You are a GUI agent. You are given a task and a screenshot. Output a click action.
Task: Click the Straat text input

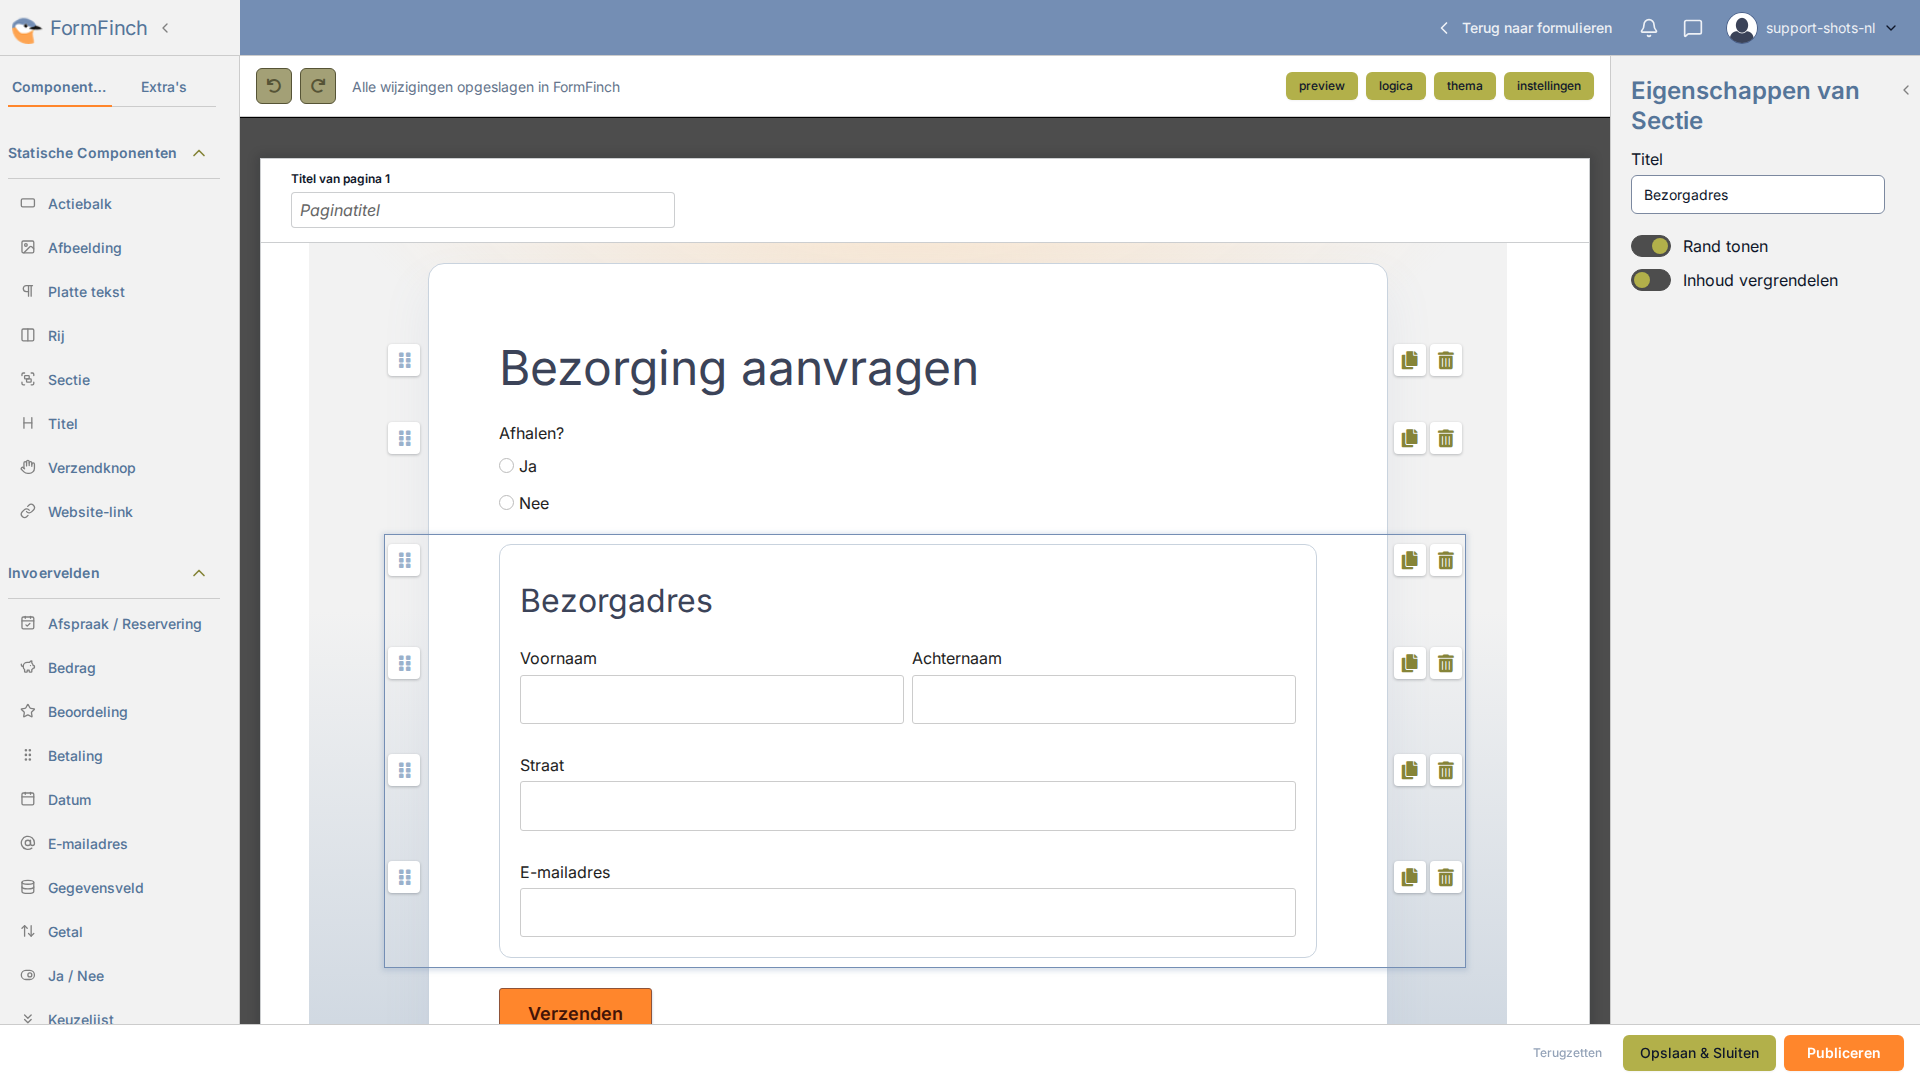[908, 806]
